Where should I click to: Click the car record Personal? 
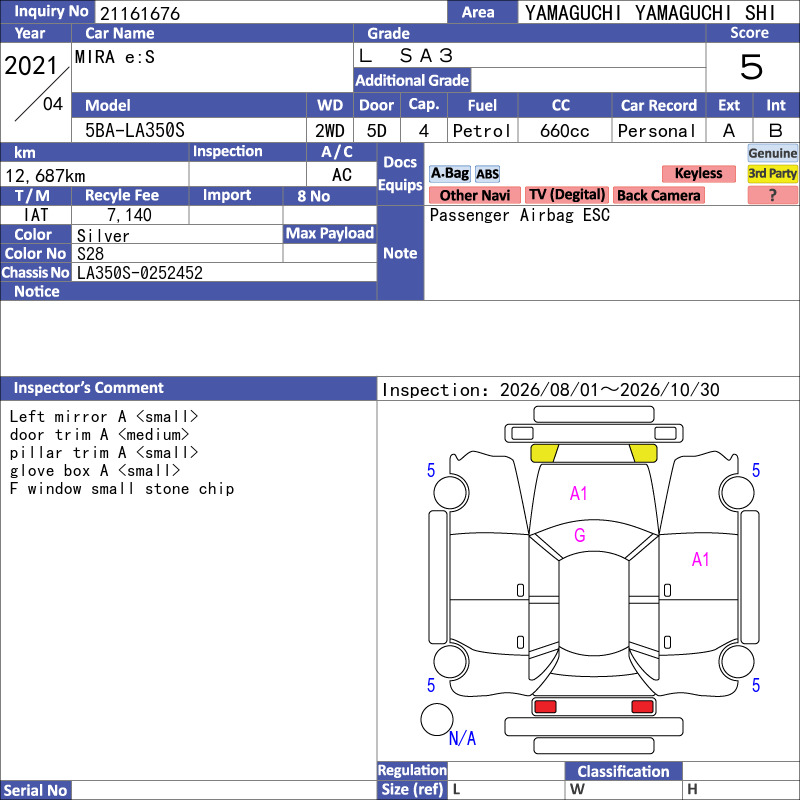tap(657, 131)
